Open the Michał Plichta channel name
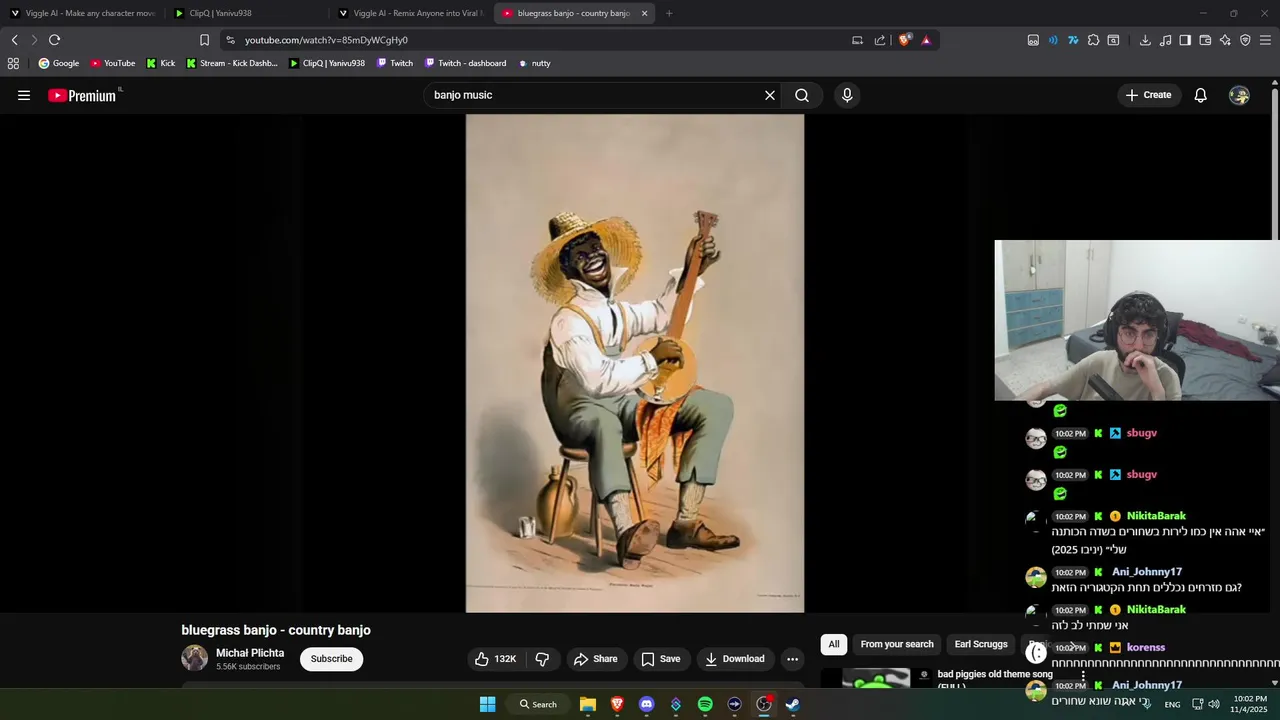This screenshot has height=720, width=1280. click(x=250, y=653)
